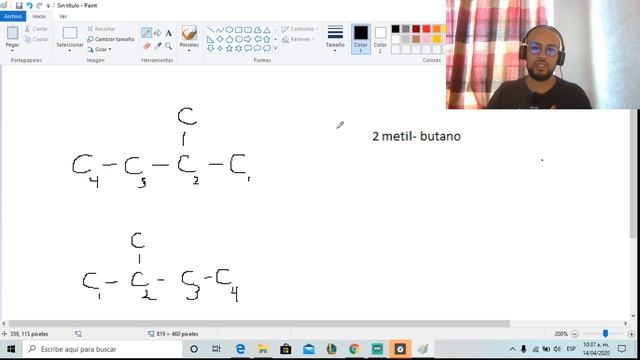Open Microsoft Edge from taskbar
This screenshot has width=640, height=360.
240,349
